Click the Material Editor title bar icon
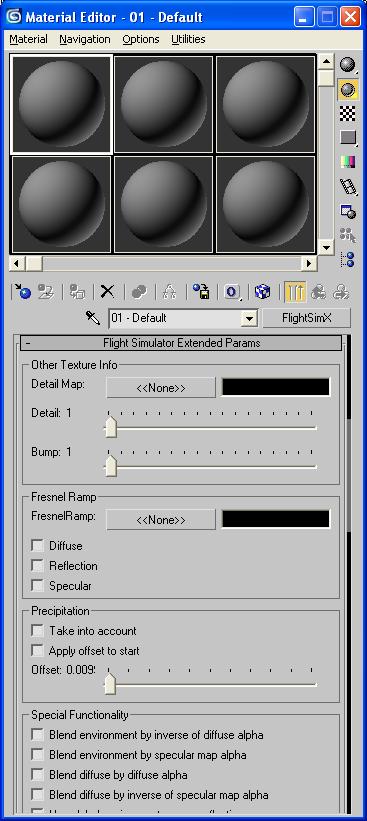 coord(14,17)
